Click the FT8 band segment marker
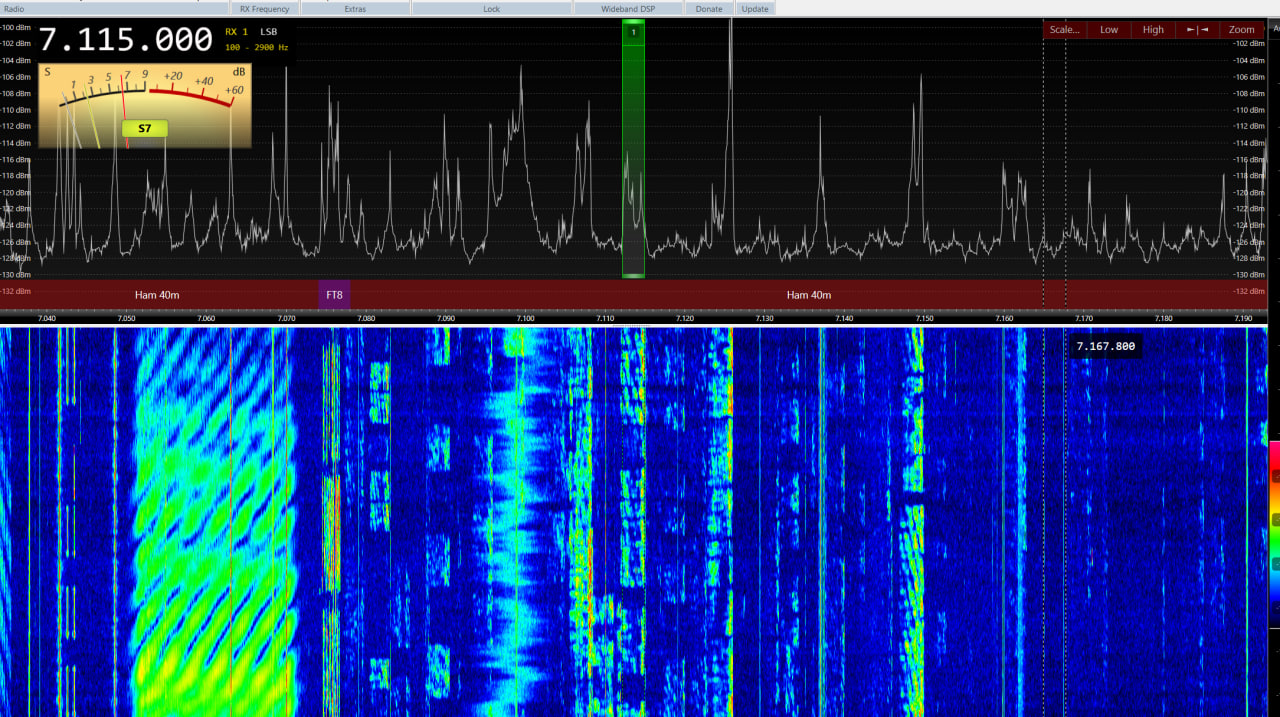This screenshot has height=717, width=1280. [334, 295]
